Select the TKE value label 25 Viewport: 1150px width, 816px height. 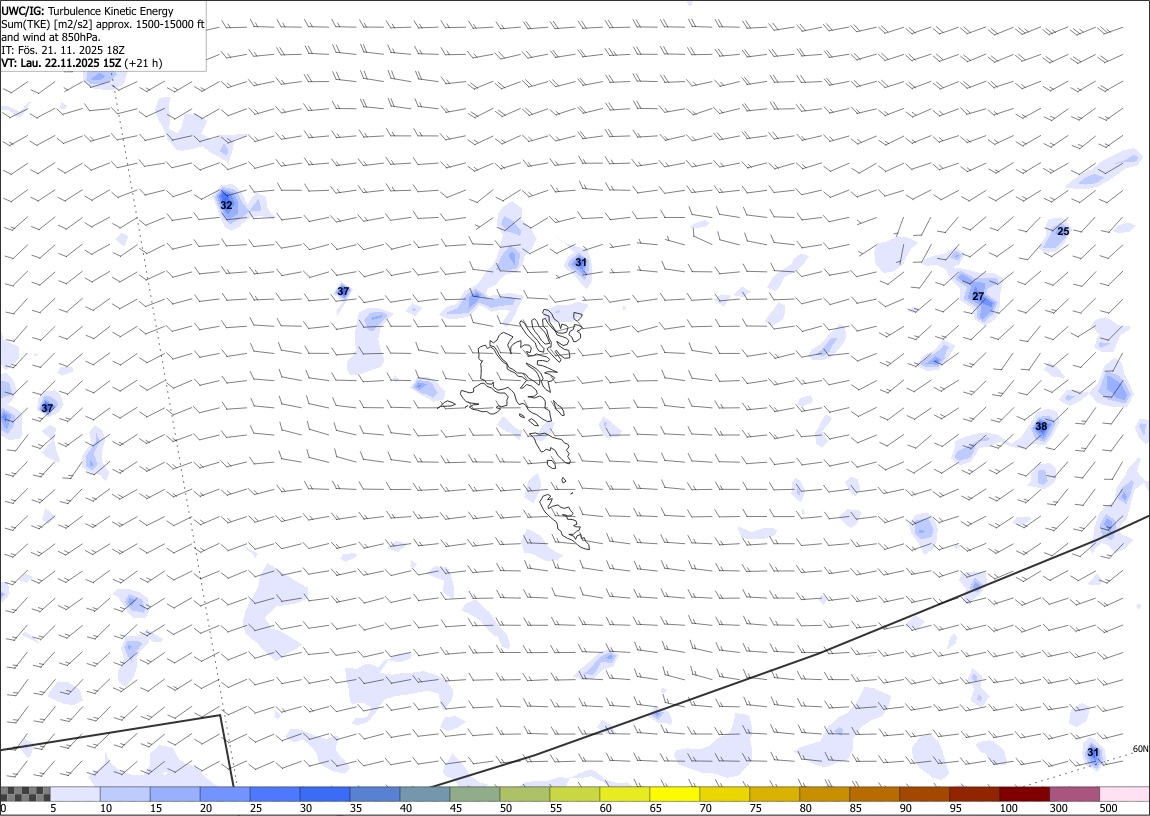[1063, 231]
